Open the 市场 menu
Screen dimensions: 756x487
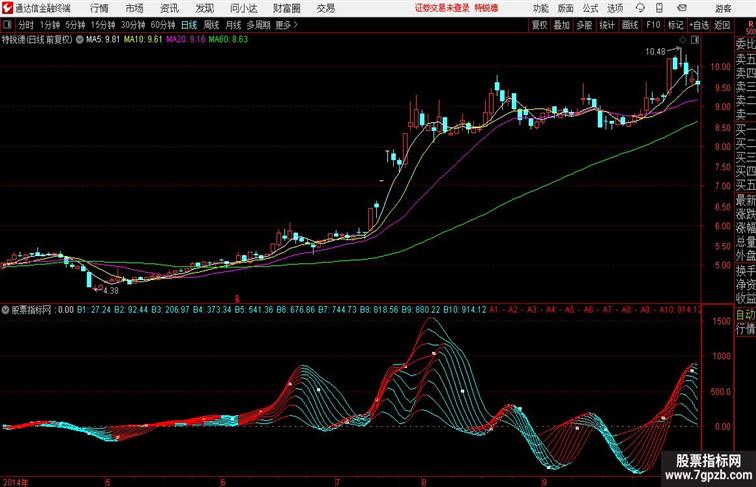[135, 8]
